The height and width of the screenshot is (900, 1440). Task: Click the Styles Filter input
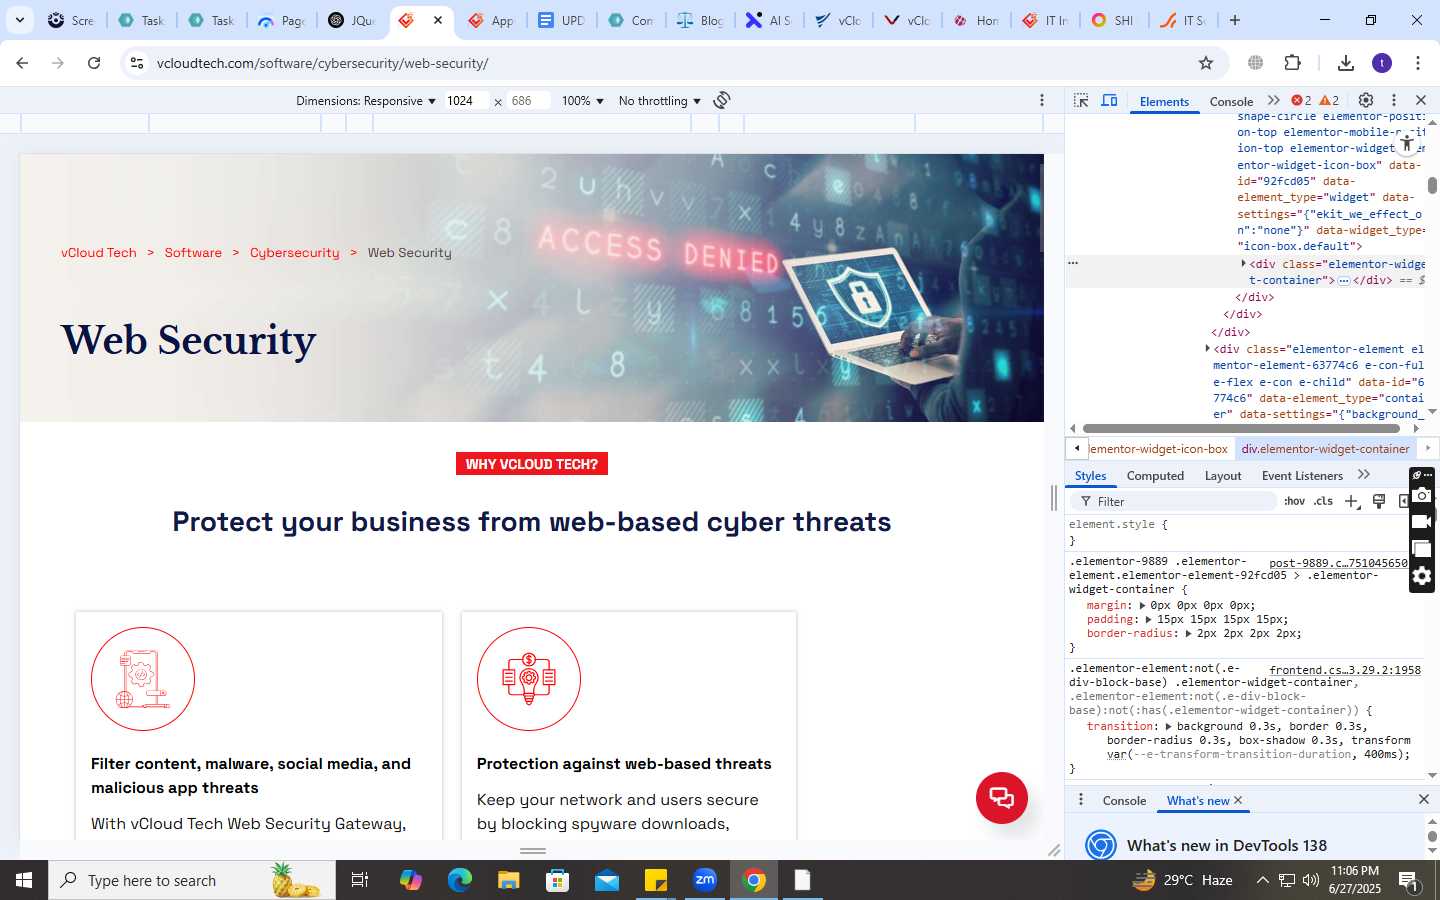coord(1175,502)
